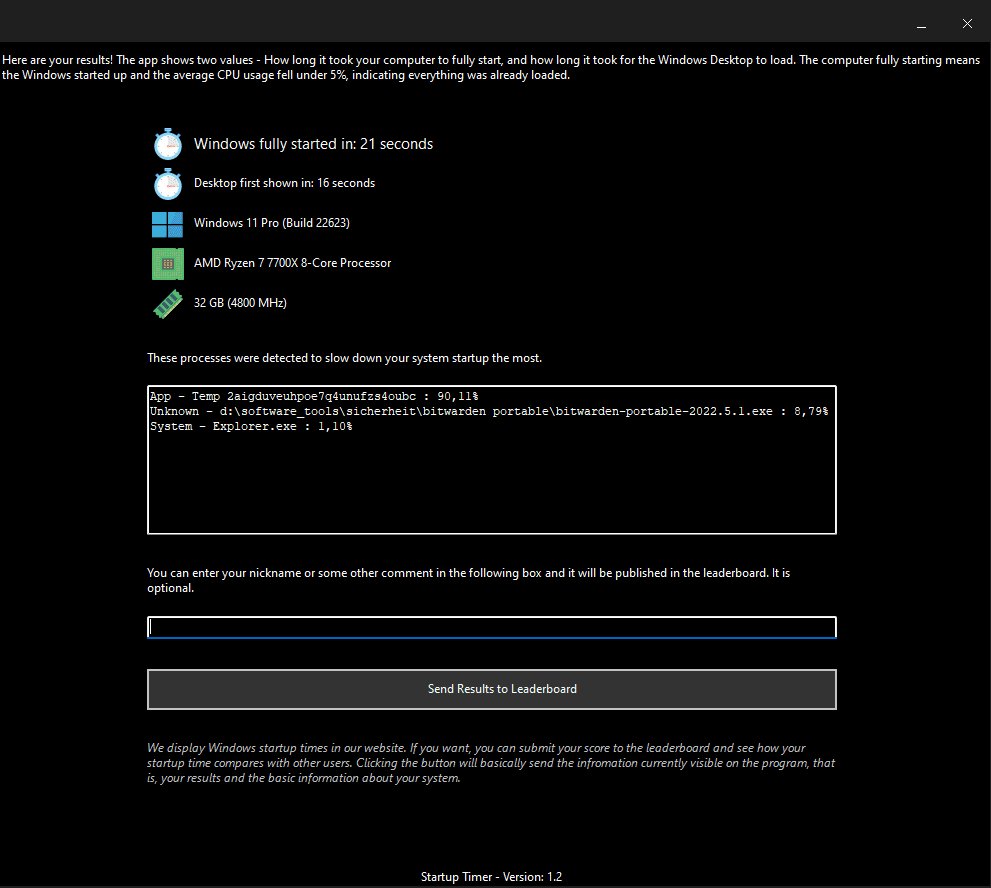Select the bitwarden-portable-2022.5.1.exe process line
The width and height of the screenshot is (991, 888).
coord(489,411)
